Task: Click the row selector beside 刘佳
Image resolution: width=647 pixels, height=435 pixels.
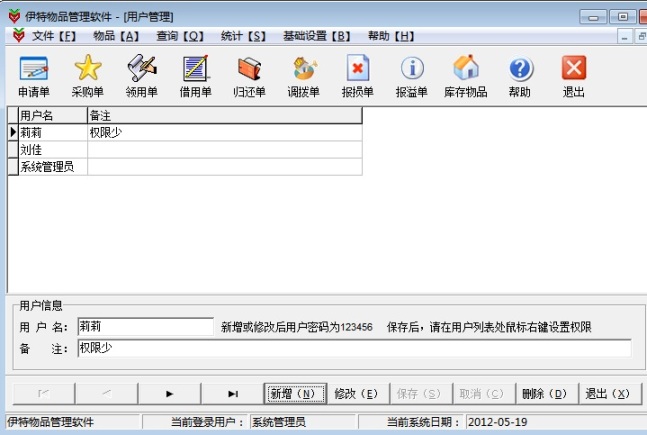Action: tap(13, 149)
